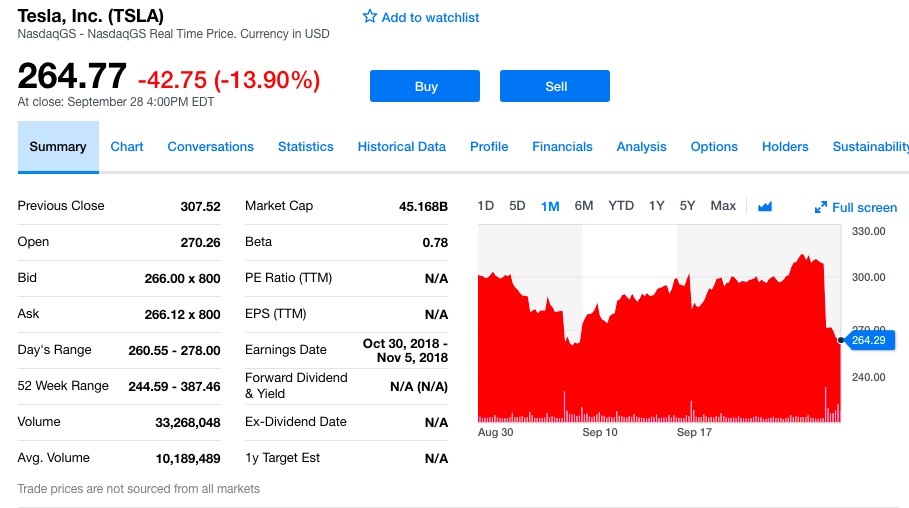This screenshot has width=909, height=508.
Task: Click the watchlist star icon
Action: (370, 16)
